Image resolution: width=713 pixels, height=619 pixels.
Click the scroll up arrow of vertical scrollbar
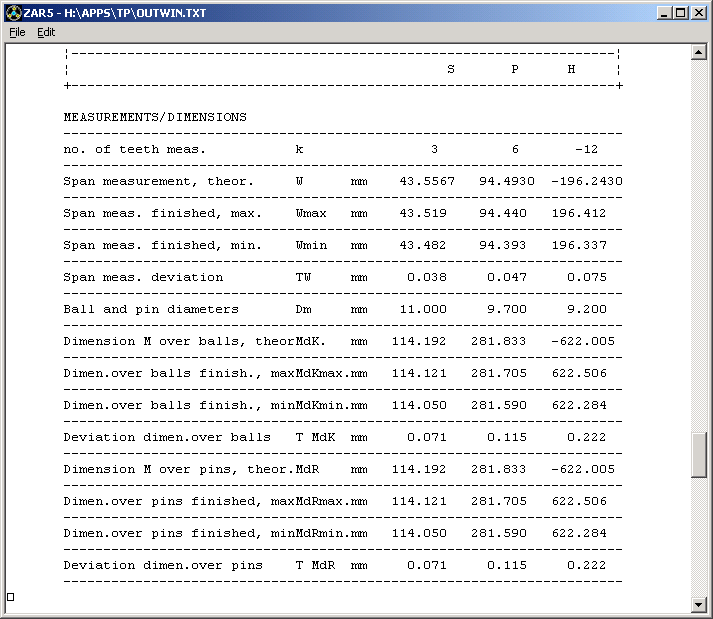(x=699, y=52)
